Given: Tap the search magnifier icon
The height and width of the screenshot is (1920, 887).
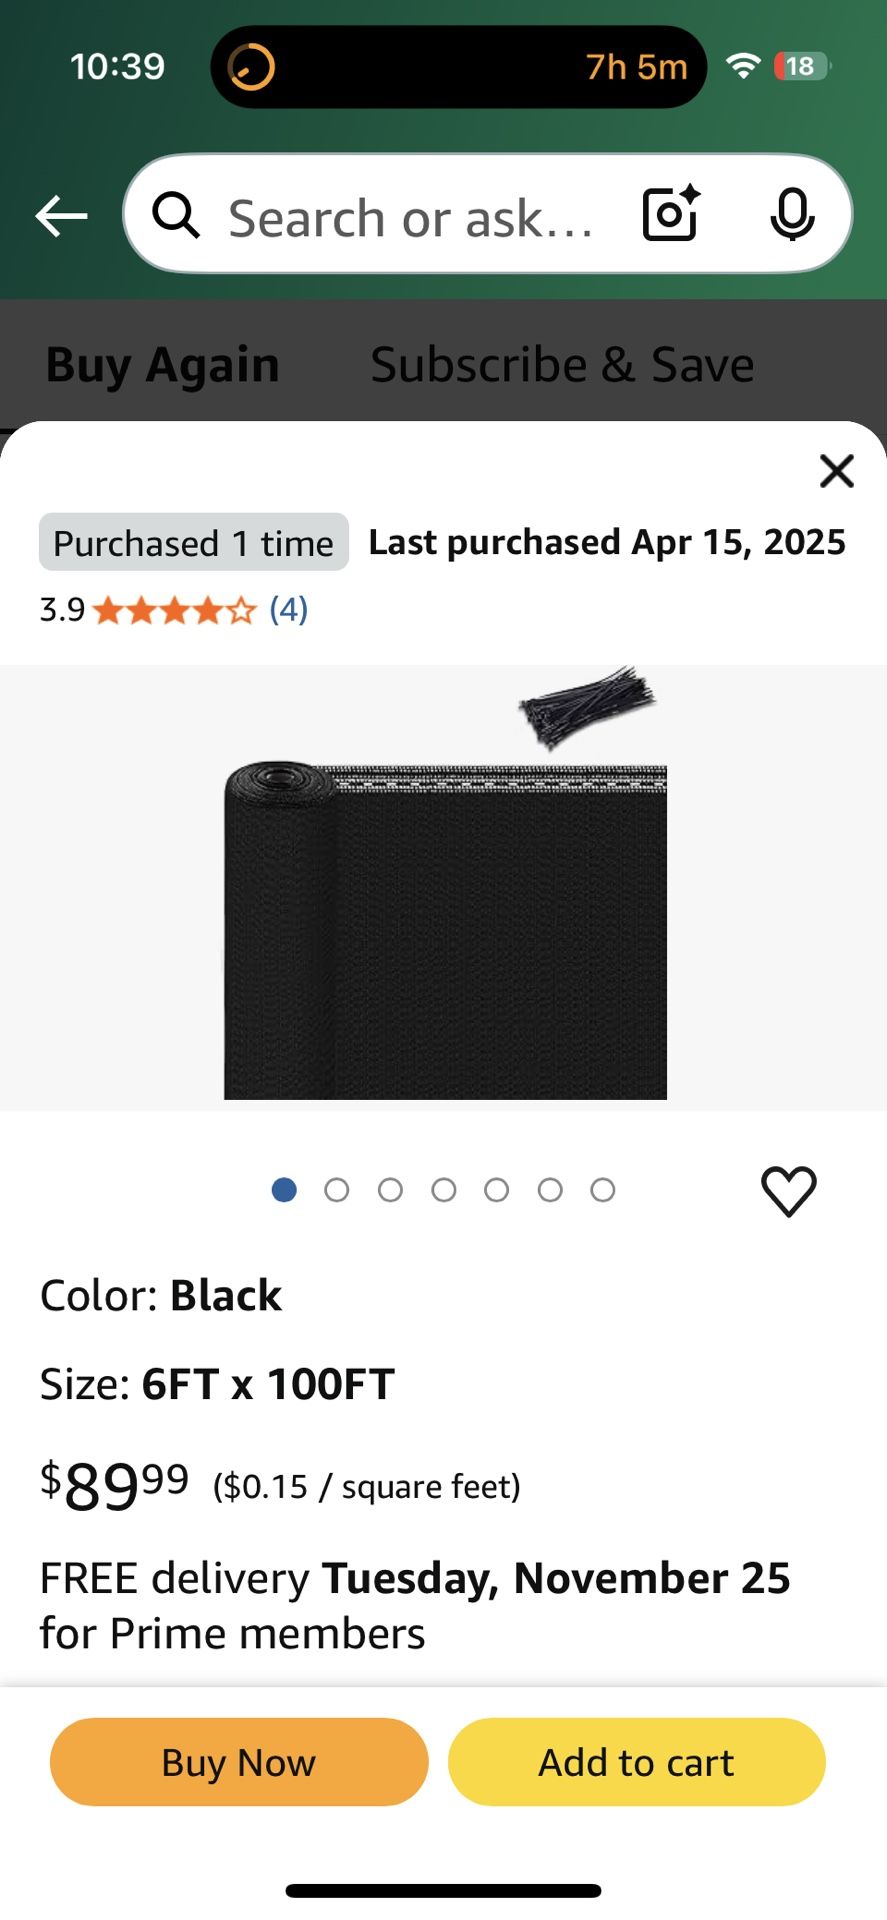Looking at the screenshot, I should 176,216.
